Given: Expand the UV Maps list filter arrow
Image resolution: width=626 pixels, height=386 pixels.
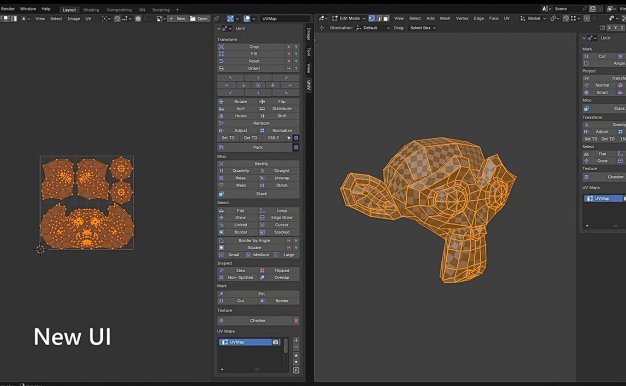Looking at the screenshot, I should click(222, 369).
